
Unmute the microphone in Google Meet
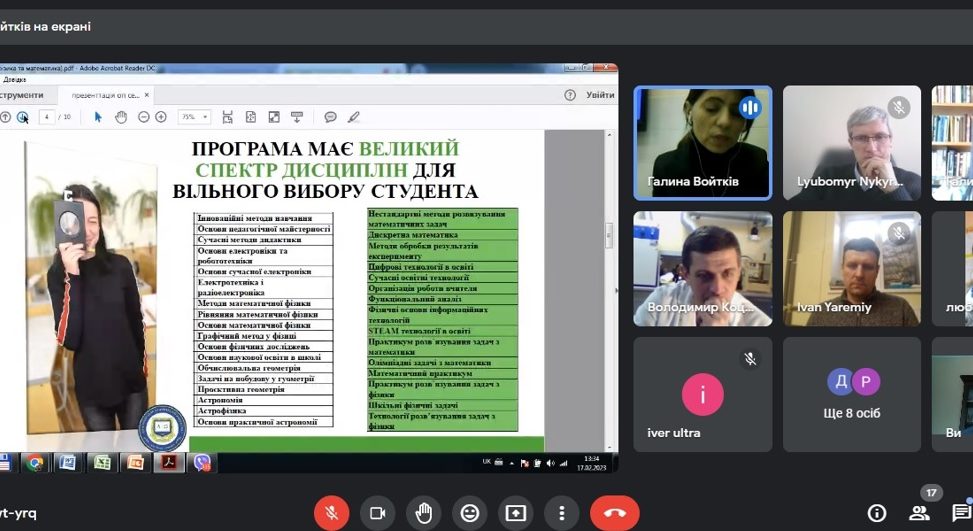331,513
